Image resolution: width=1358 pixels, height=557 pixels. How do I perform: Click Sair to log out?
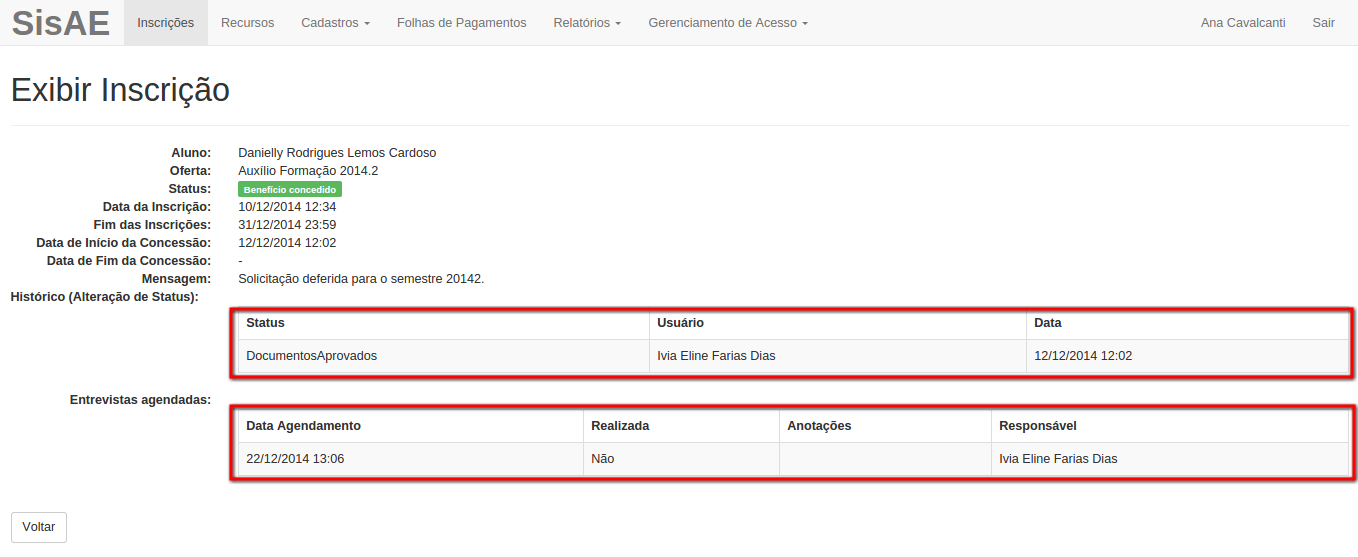(x=1323, y=22)
